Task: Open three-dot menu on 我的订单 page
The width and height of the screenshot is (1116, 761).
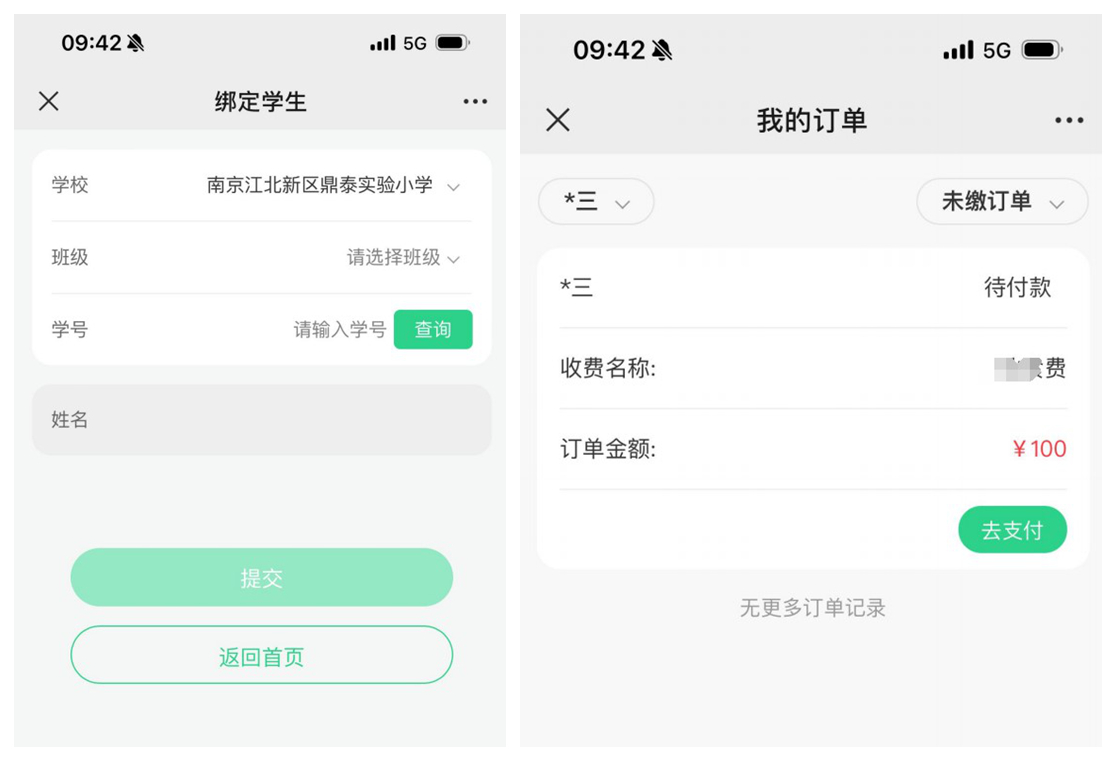Action: [1069, 120]
